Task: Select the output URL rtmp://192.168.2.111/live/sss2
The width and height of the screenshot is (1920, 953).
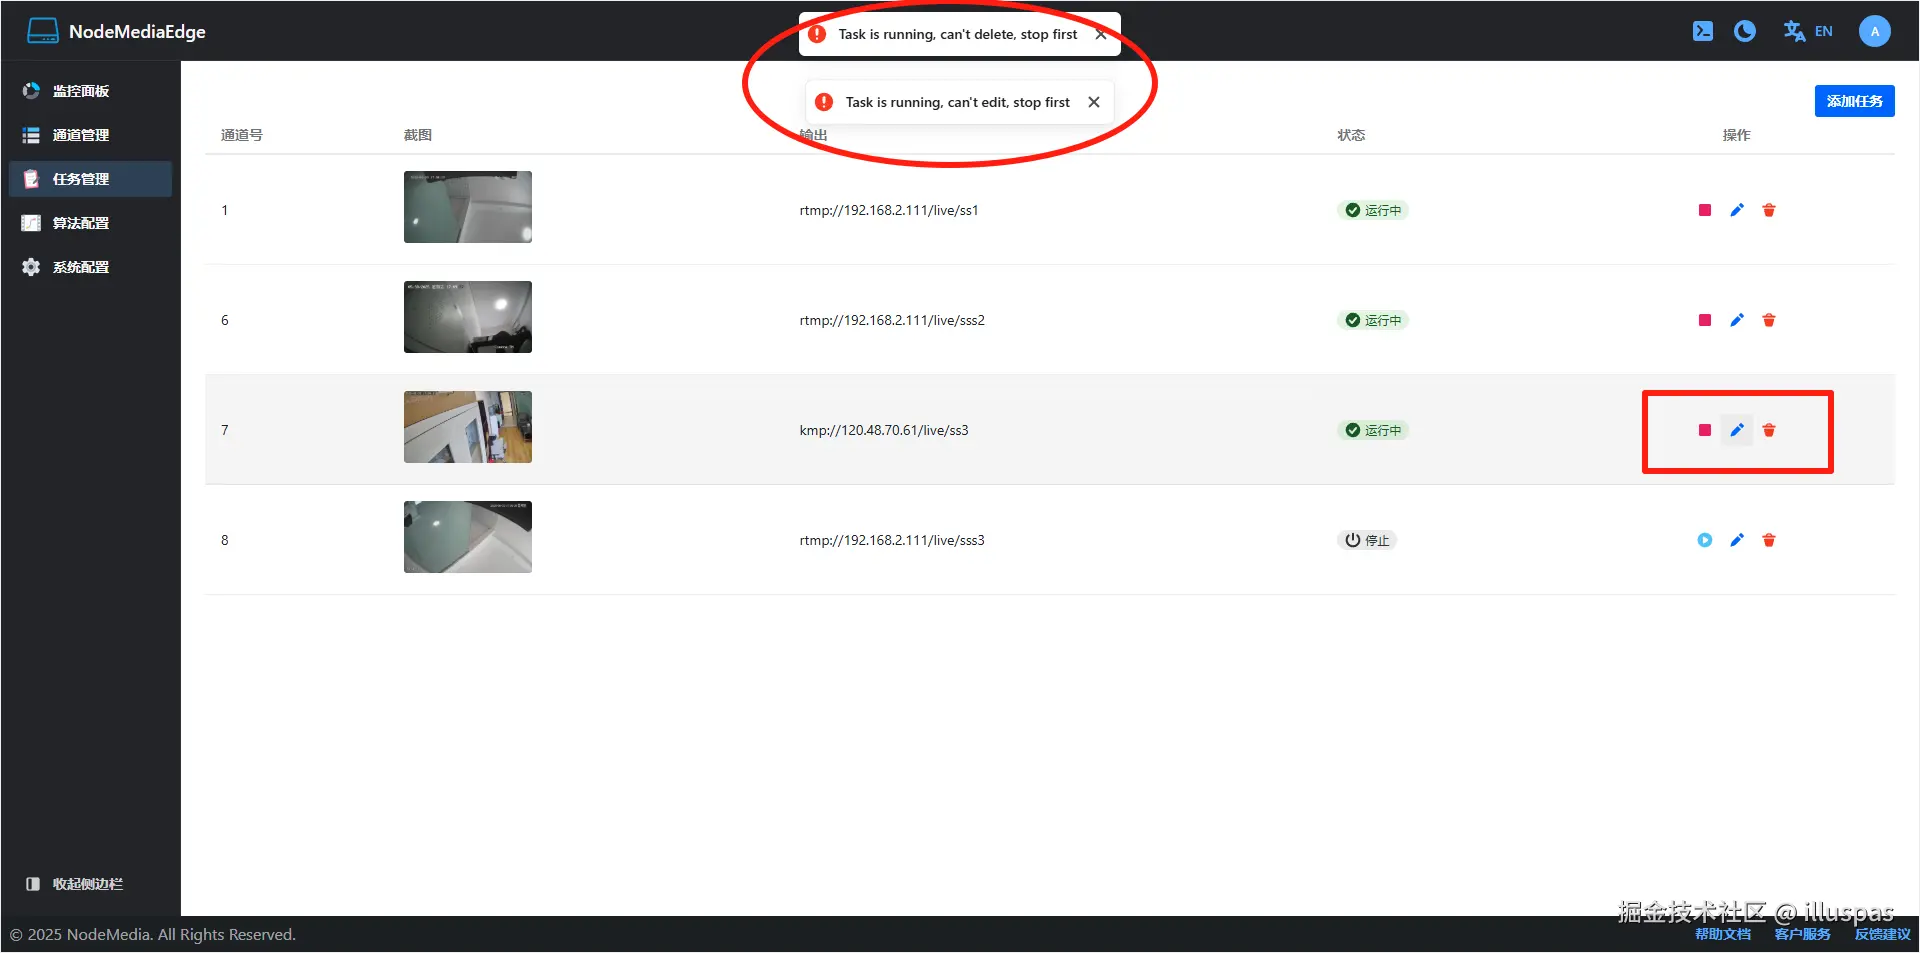Action: point(892,320)
